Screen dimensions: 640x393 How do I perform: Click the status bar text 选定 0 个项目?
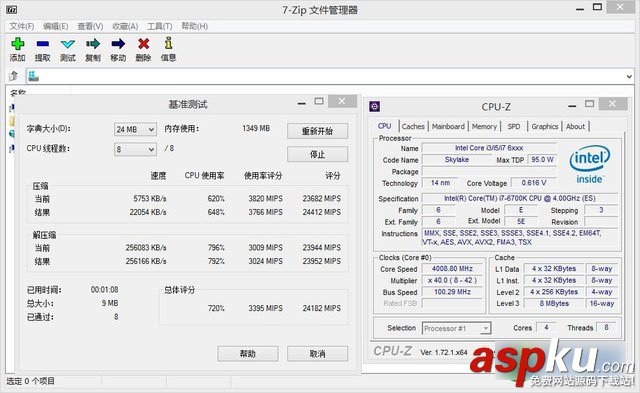(31, 381)
